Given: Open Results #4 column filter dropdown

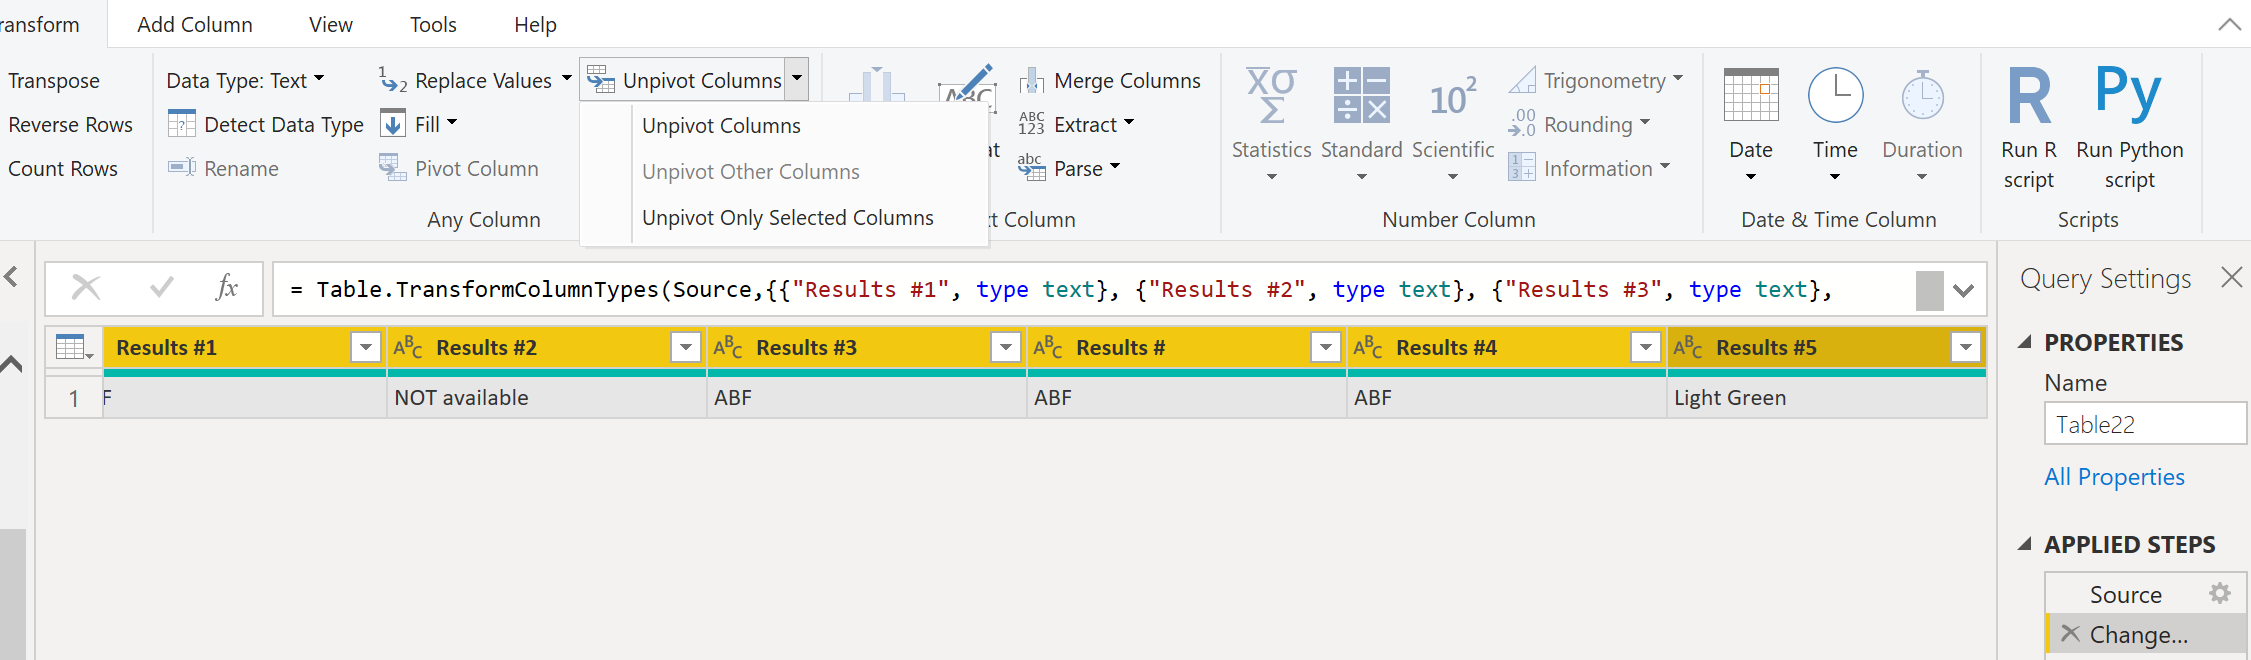Looking at the screenshot, I should (x=1646, y=347).
